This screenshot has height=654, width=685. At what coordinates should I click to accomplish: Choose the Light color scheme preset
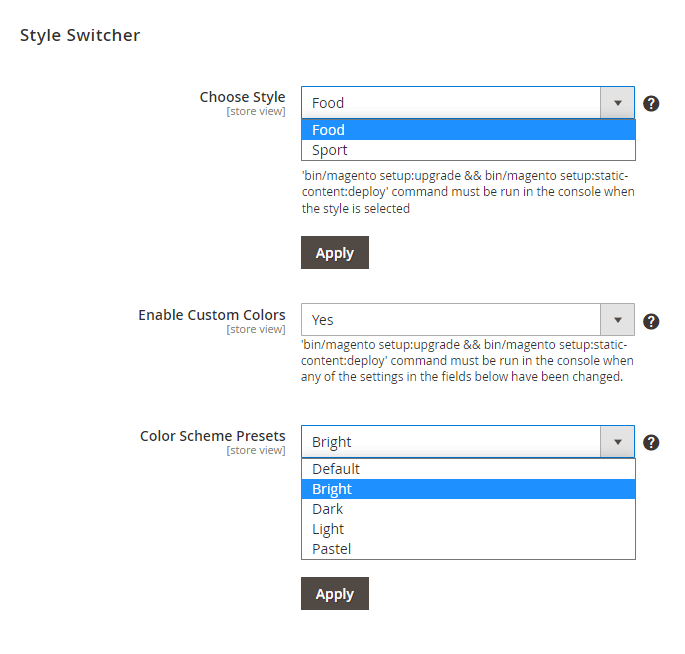468,529
